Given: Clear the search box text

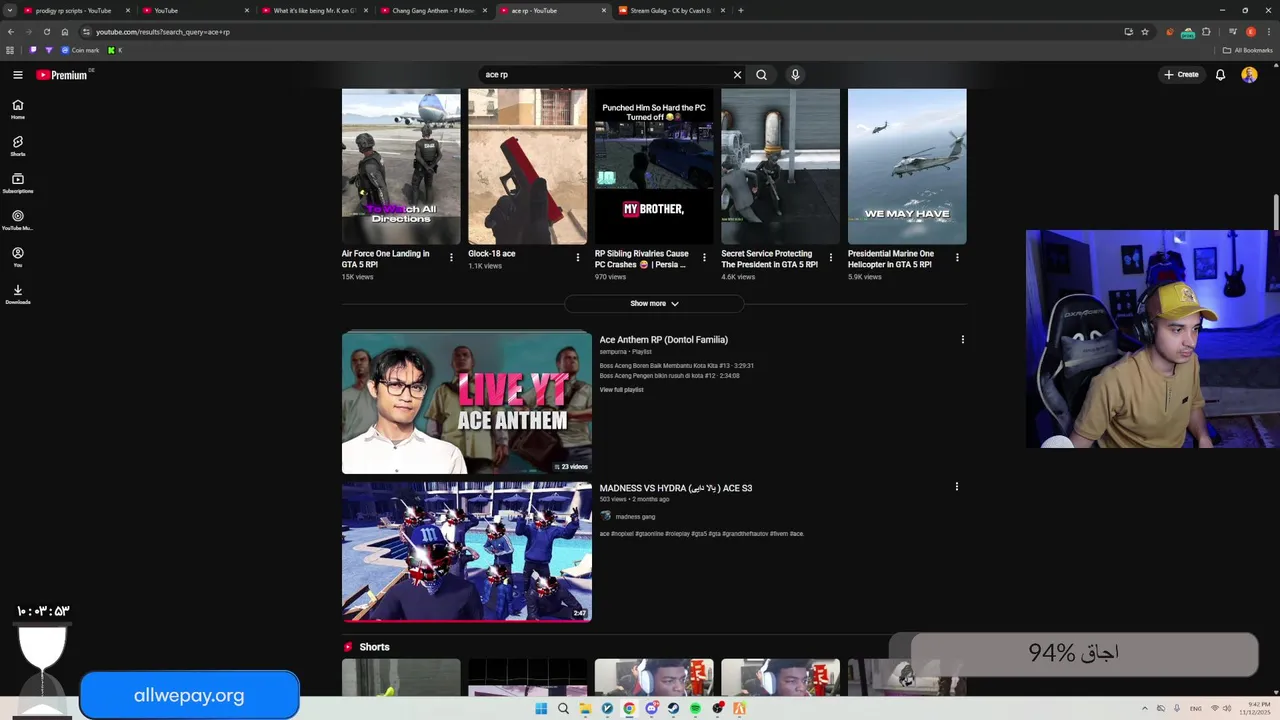Looking at the screenshot, I should tap(737, 75).
